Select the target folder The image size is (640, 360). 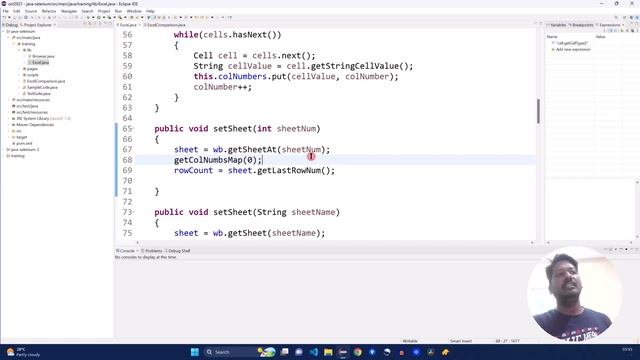coord(21,137)
